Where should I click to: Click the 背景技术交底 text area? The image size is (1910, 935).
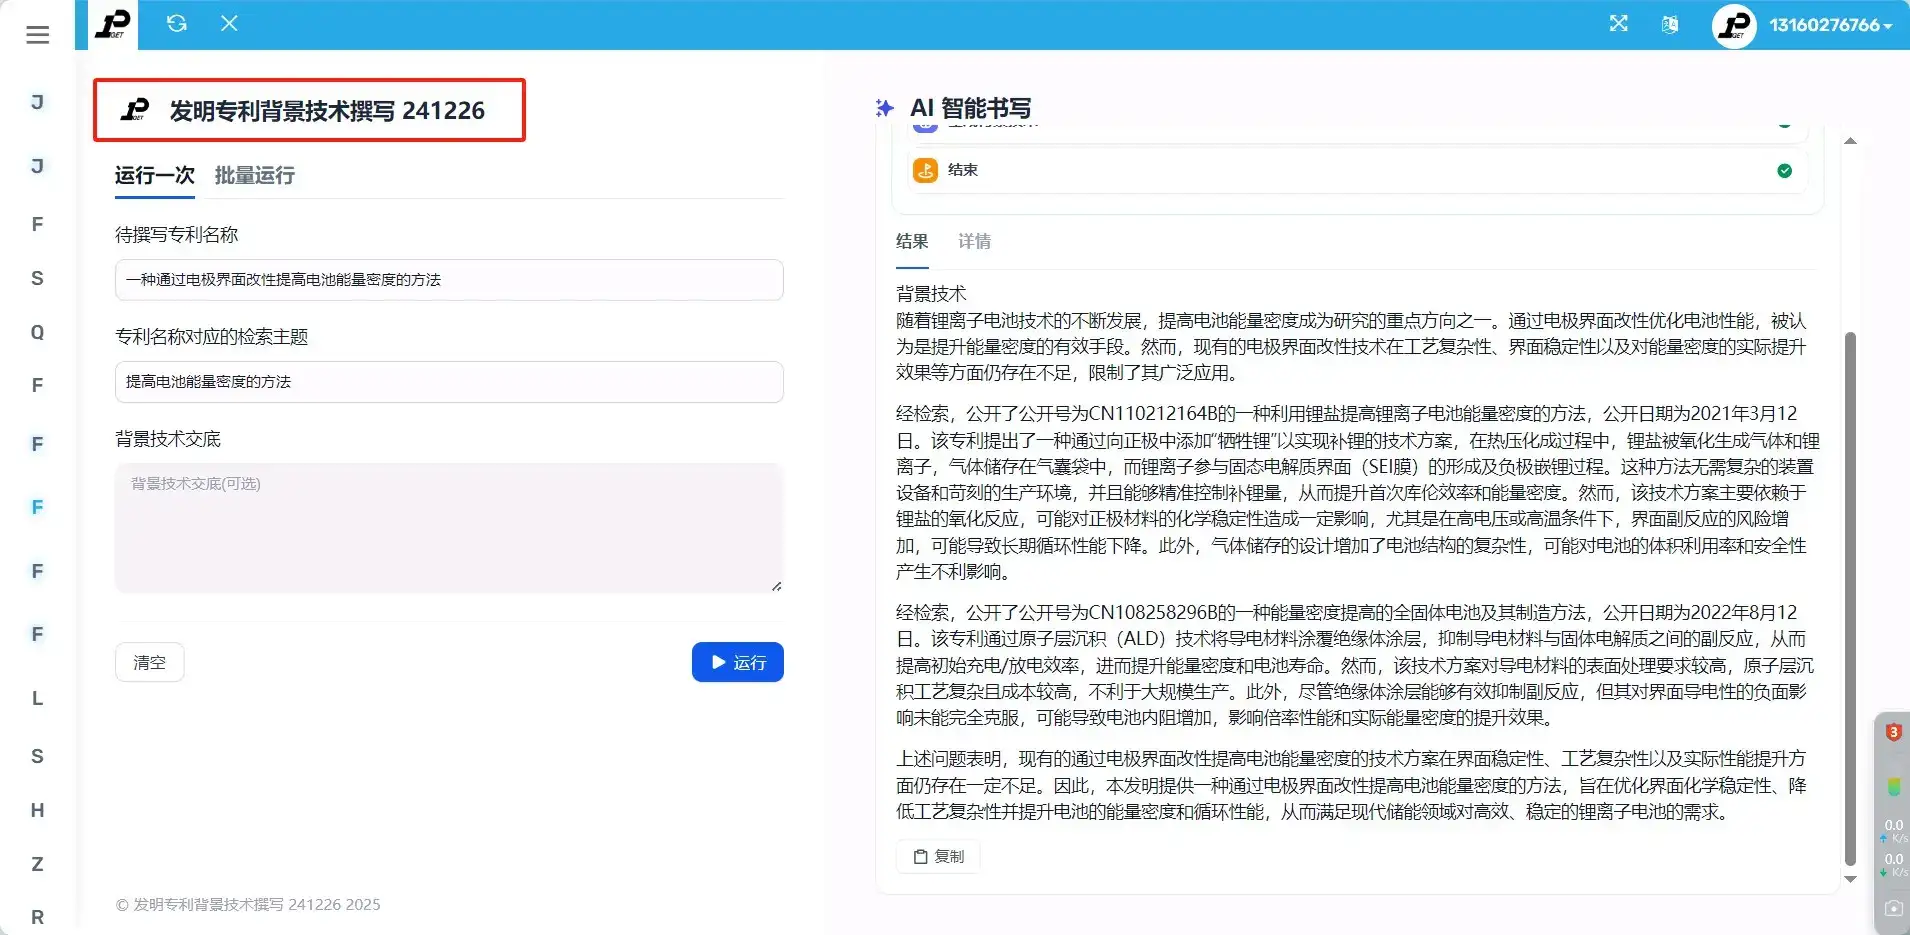pyautogui.click(x=449, y=527)
